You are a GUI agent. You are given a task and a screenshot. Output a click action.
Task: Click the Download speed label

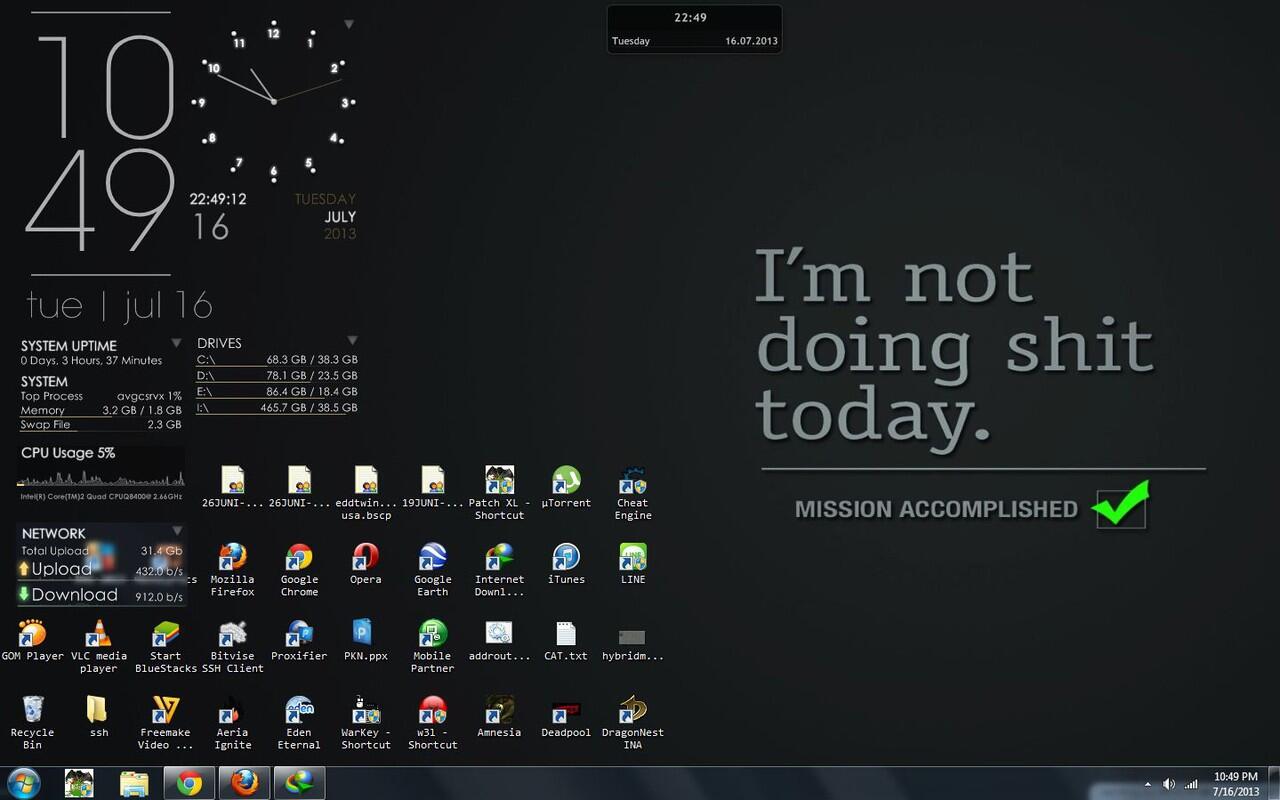(x=74, y=595)
